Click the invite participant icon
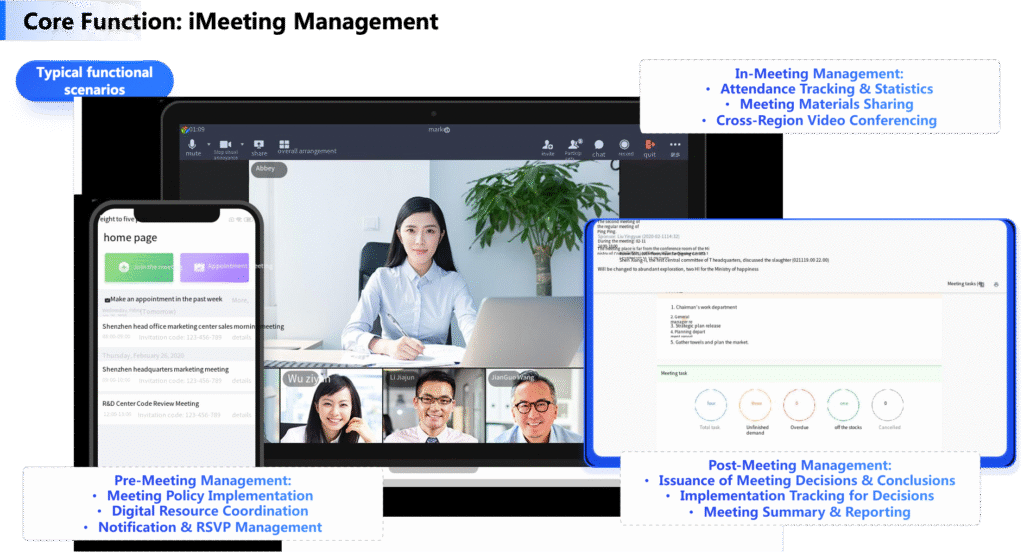This screenshot has height=552, width=1024. pos(548,144)
